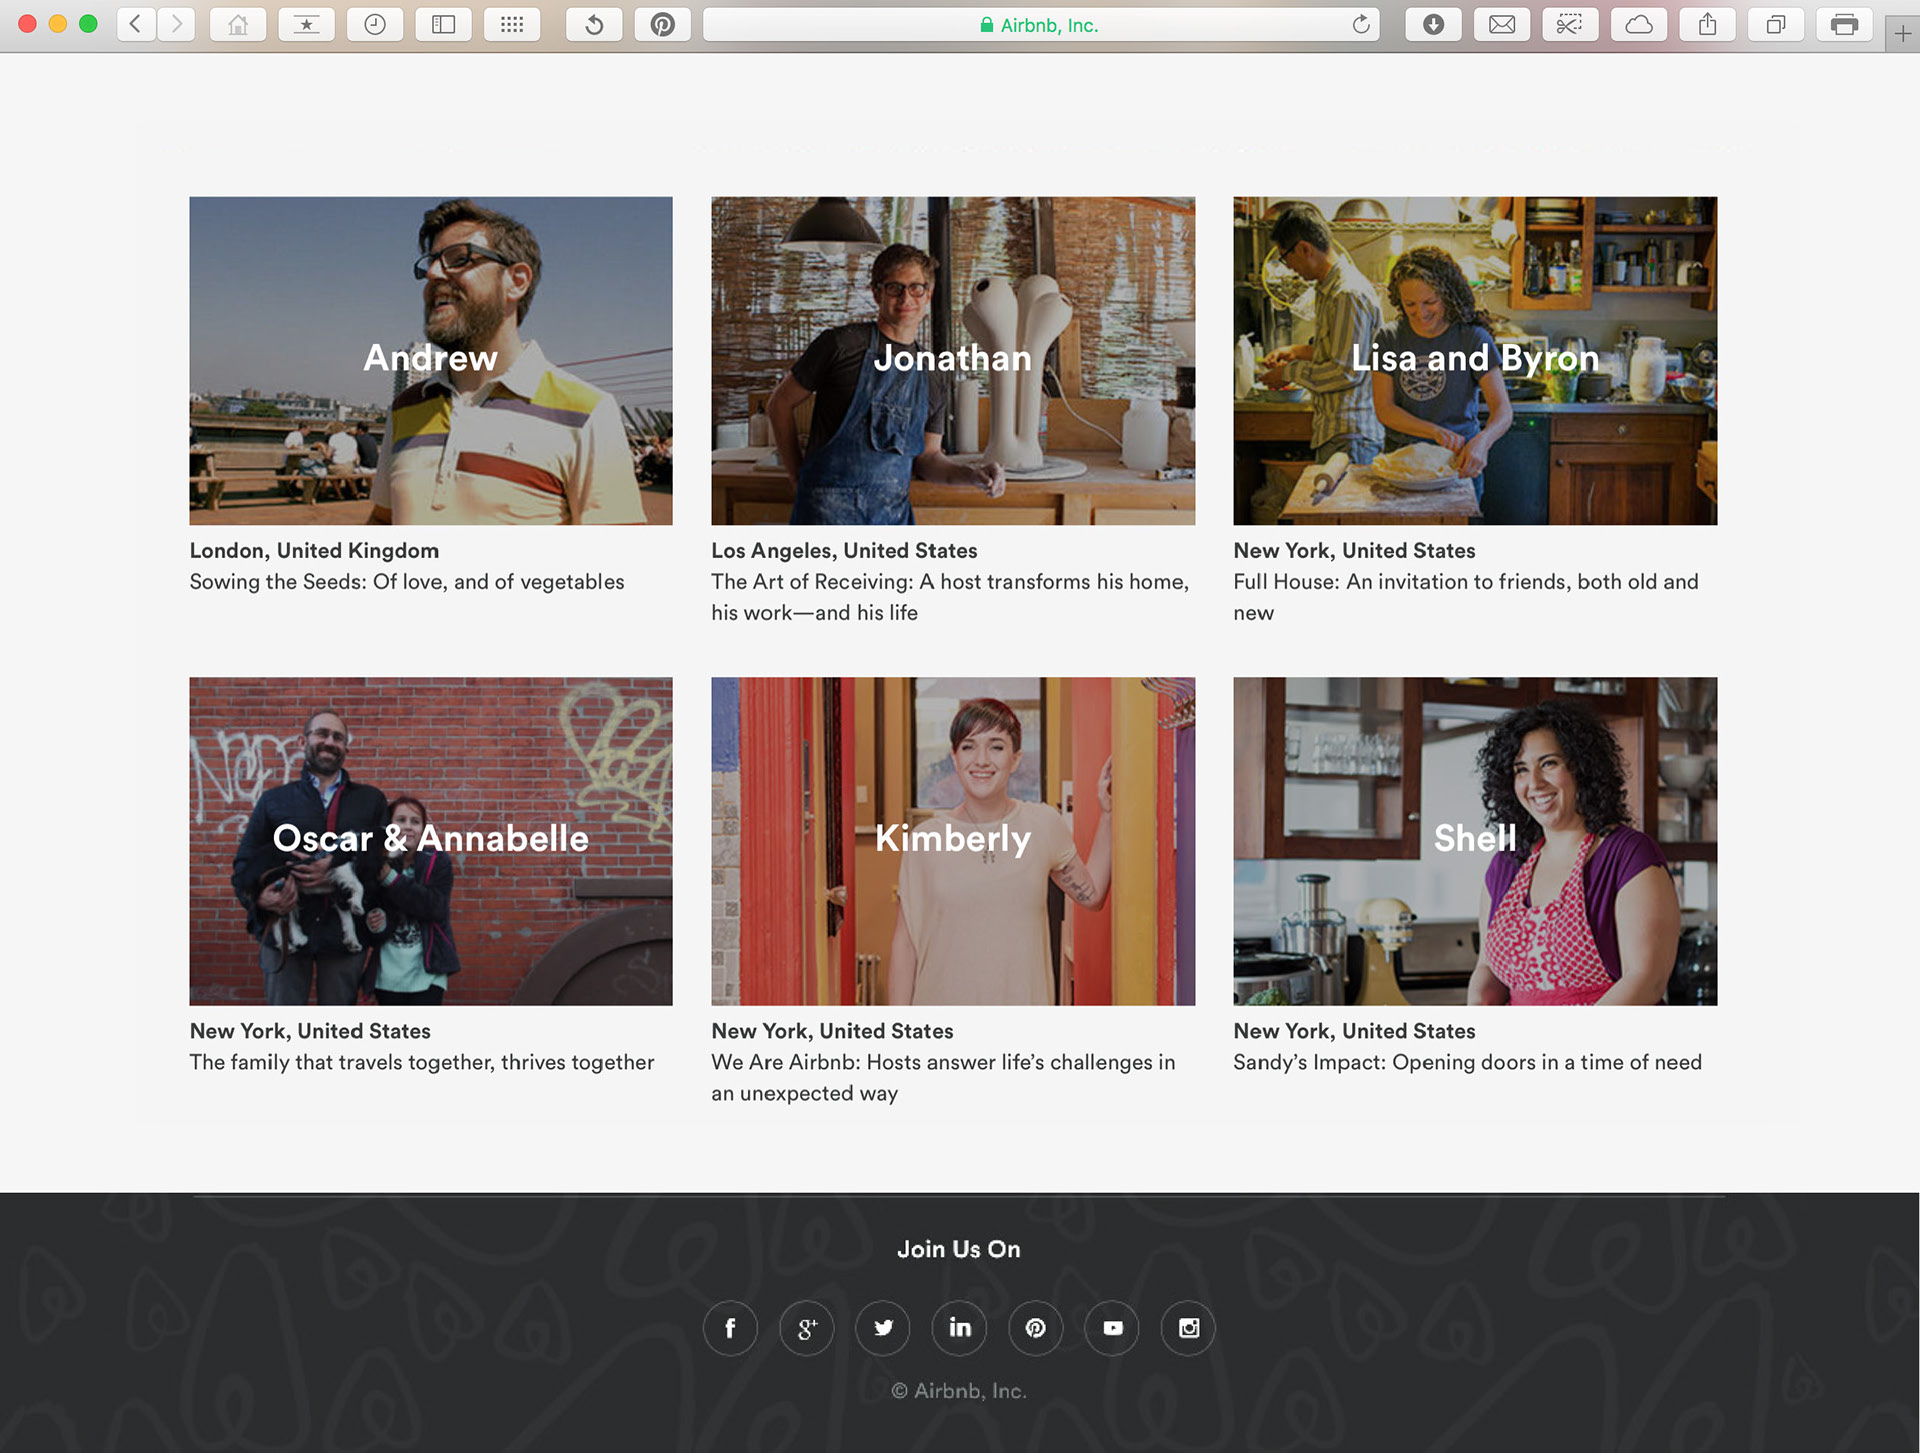Click 'Los Angeles, United States' location text

click(x=844, y=551)
